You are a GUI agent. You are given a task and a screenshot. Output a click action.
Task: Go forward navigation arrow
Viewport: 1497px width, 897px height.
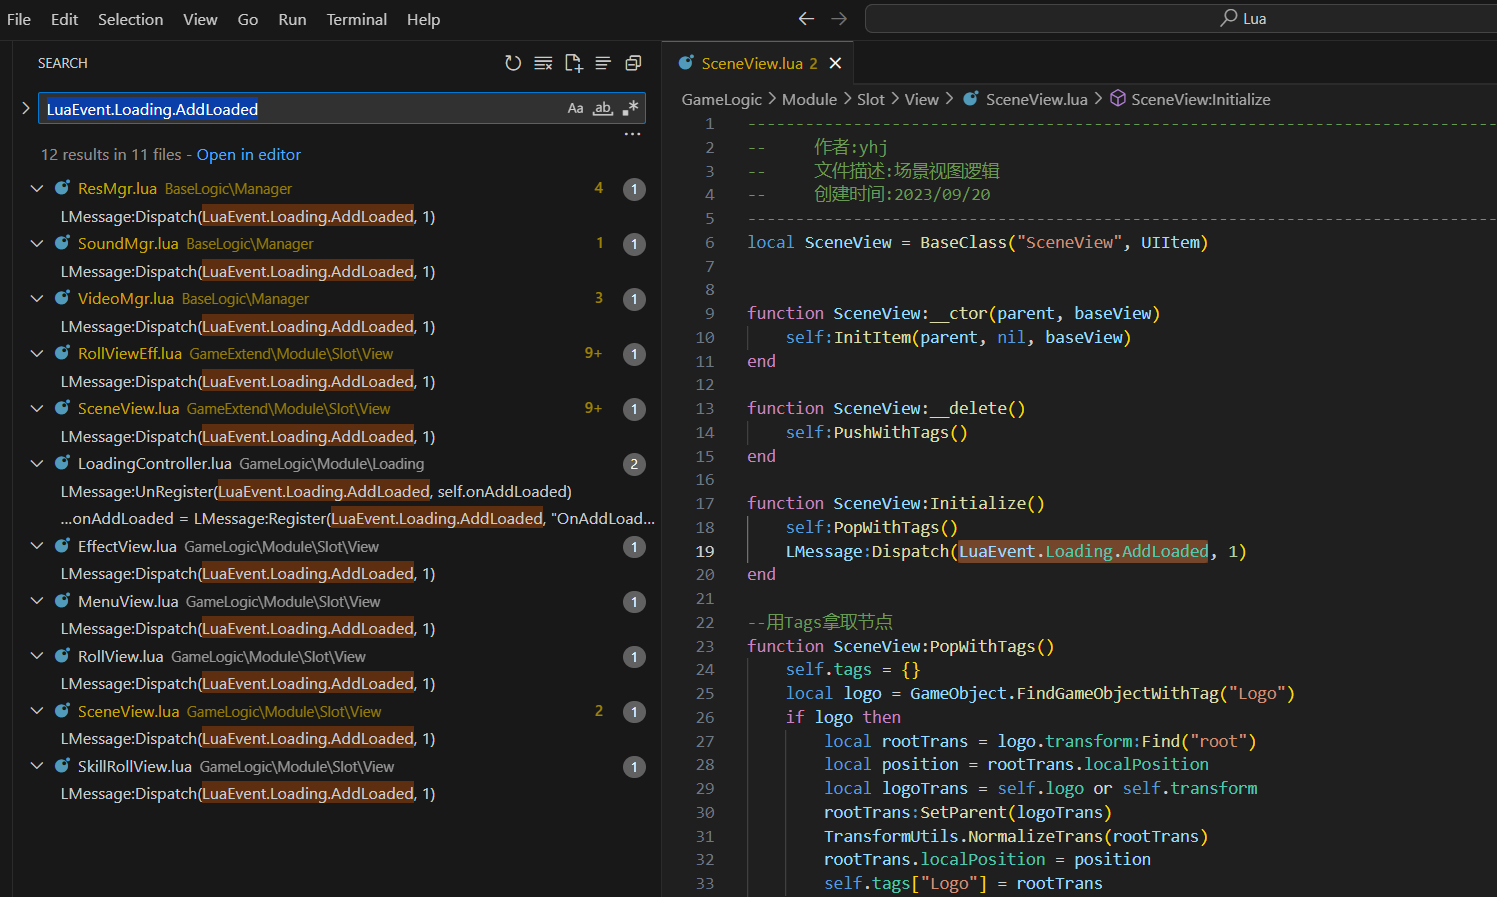pyautogui.click(x=839, y=18)
